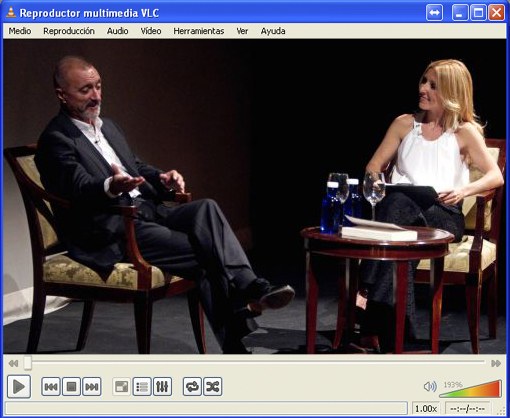Toggle fullscreen video mode
The width and height of the screenshot is (510, 418).
121,387
